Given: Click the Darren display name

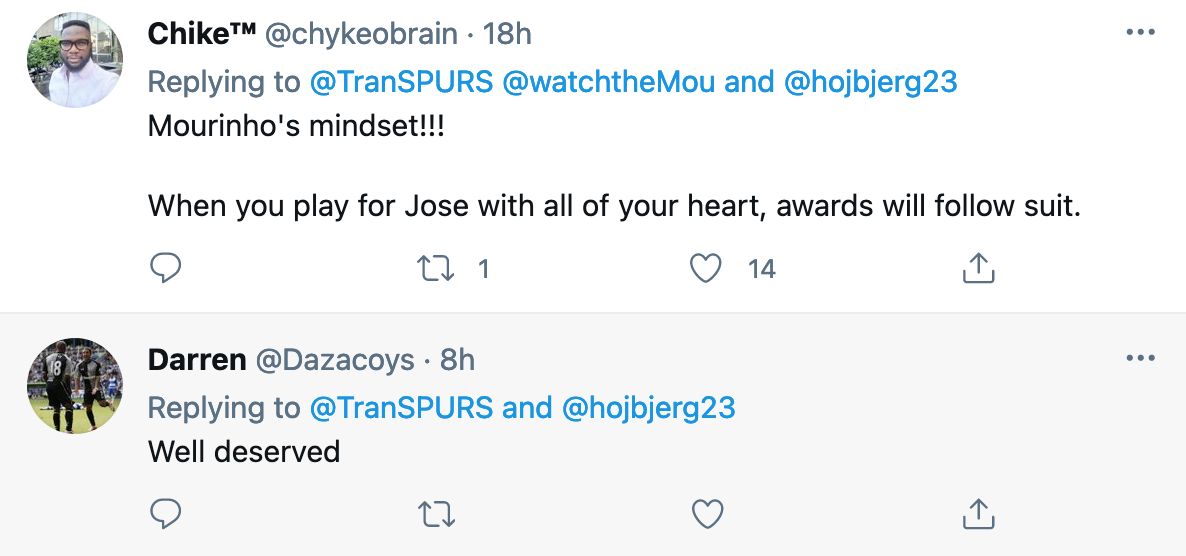Looking at the screenshot, I should pyautogui.click(x=197, y=359).
